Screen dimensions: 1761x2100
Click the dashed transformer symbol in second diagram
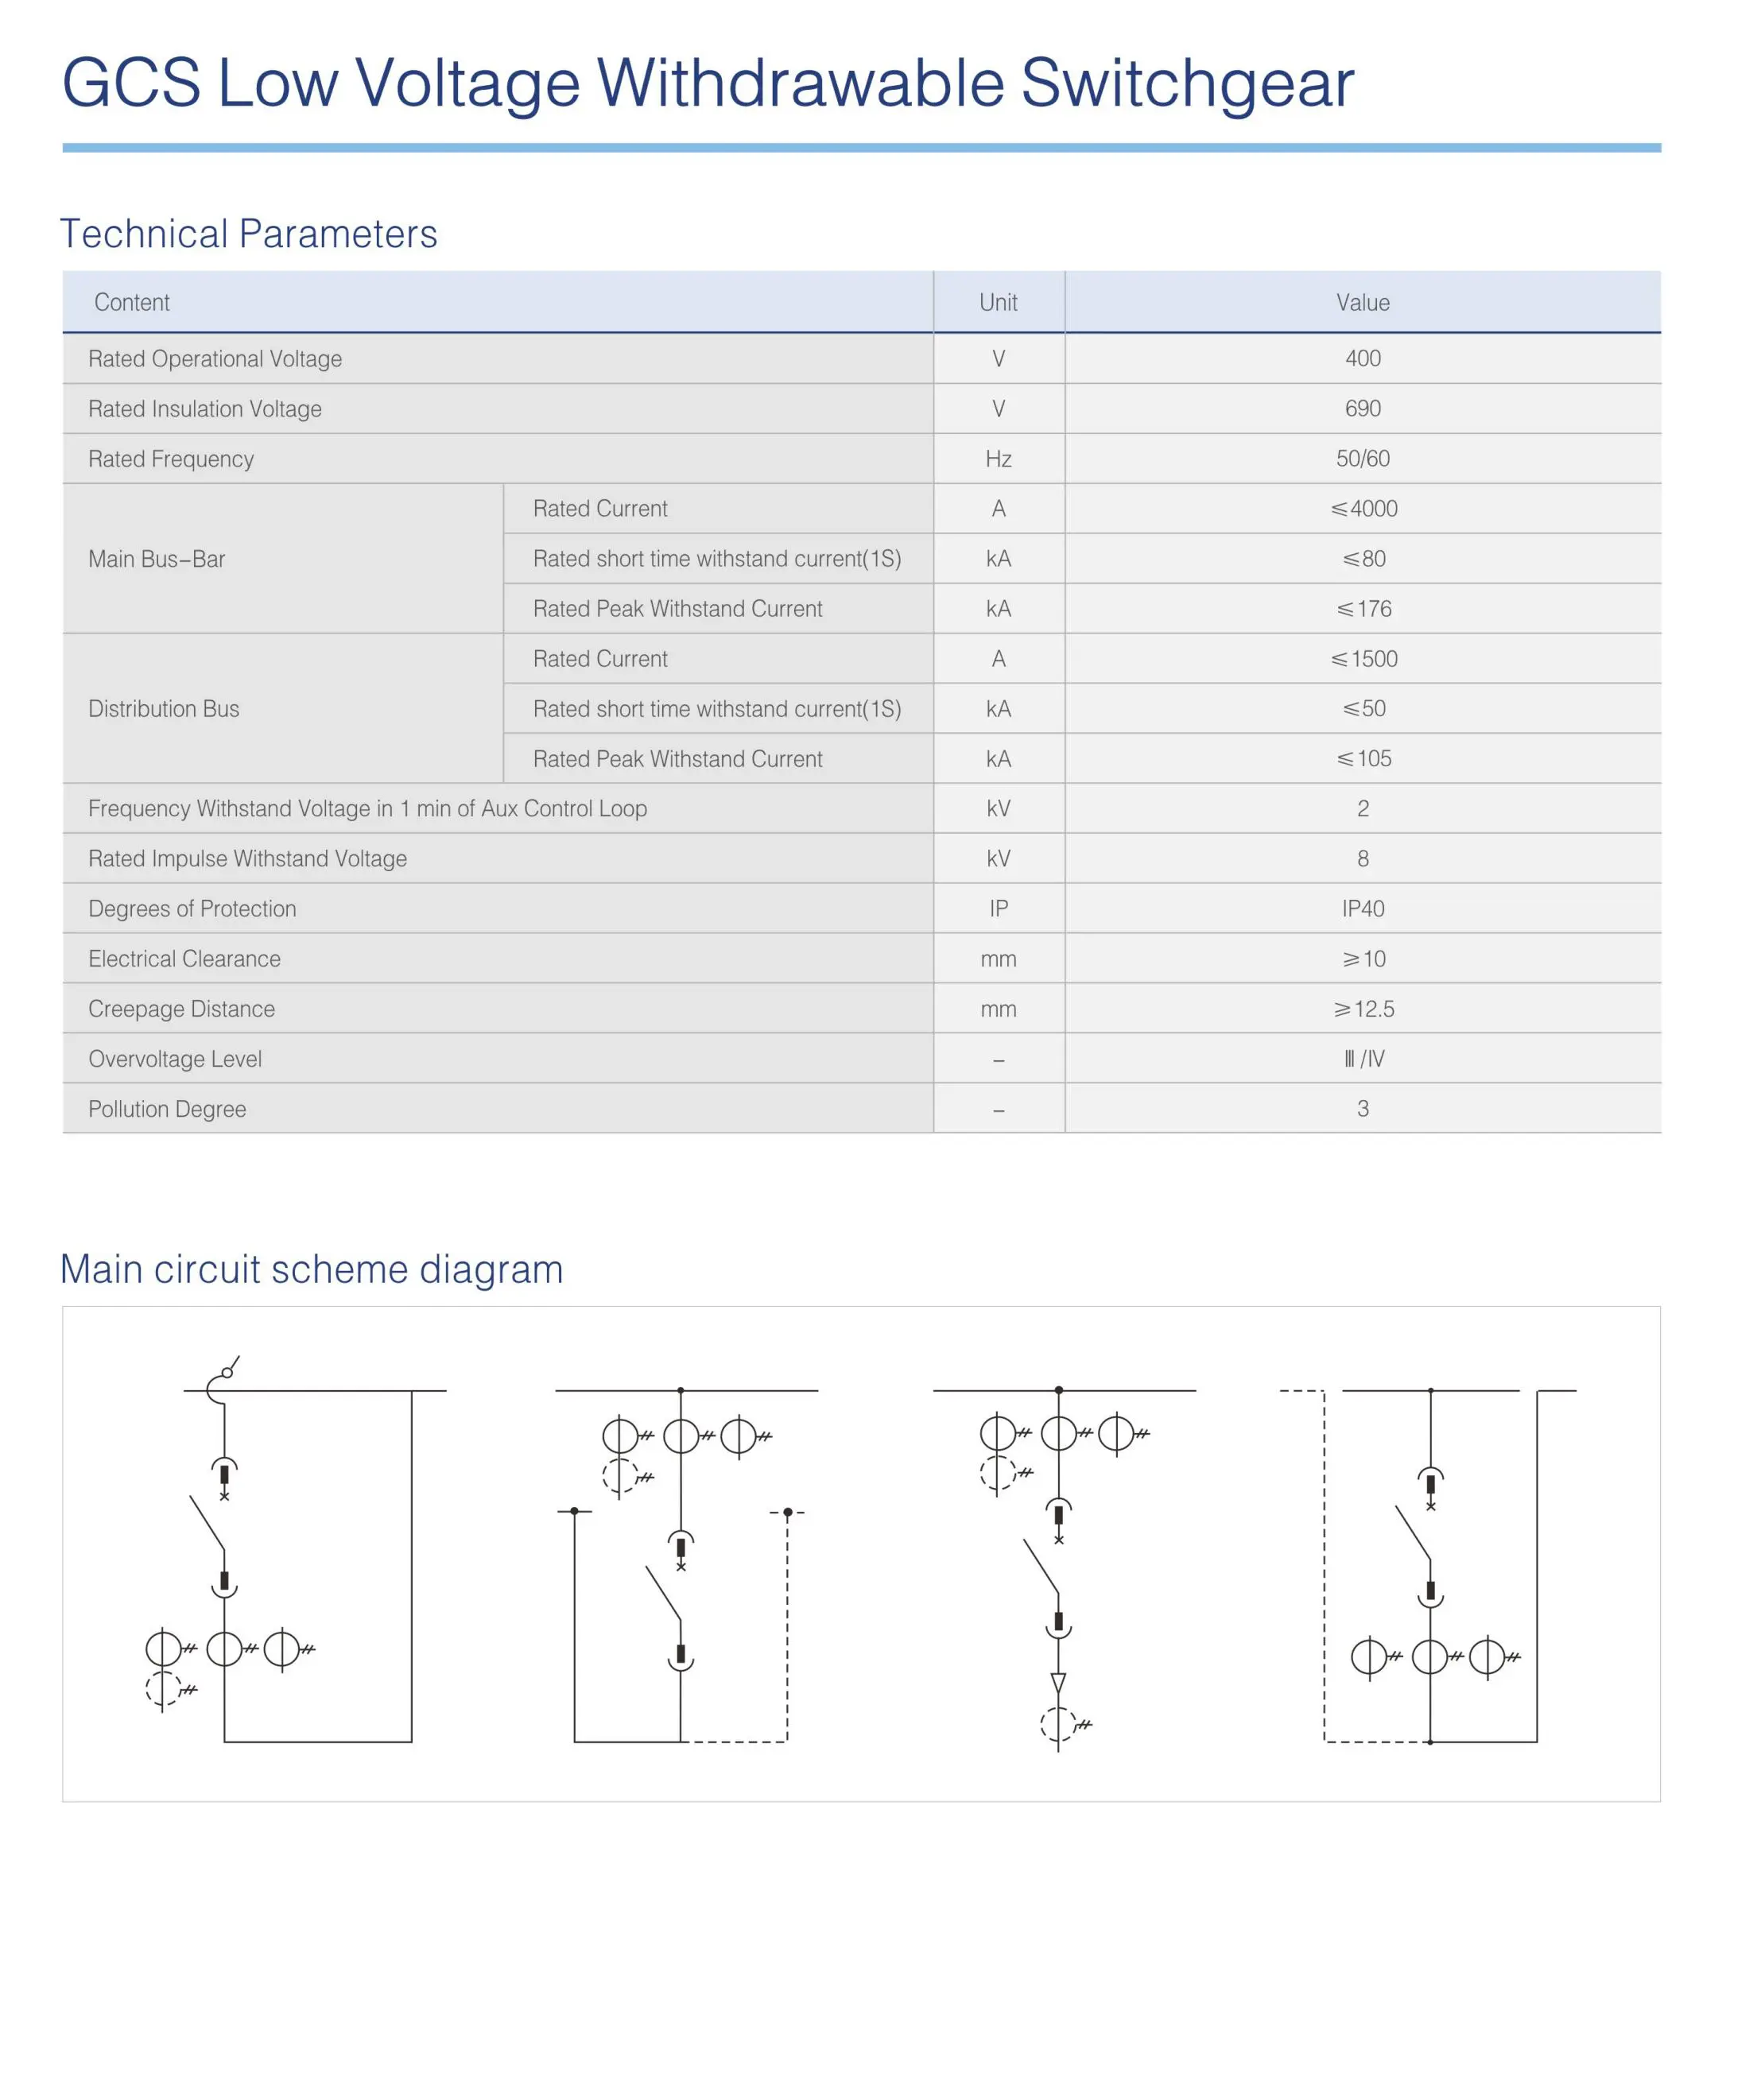pos(621,1476)
